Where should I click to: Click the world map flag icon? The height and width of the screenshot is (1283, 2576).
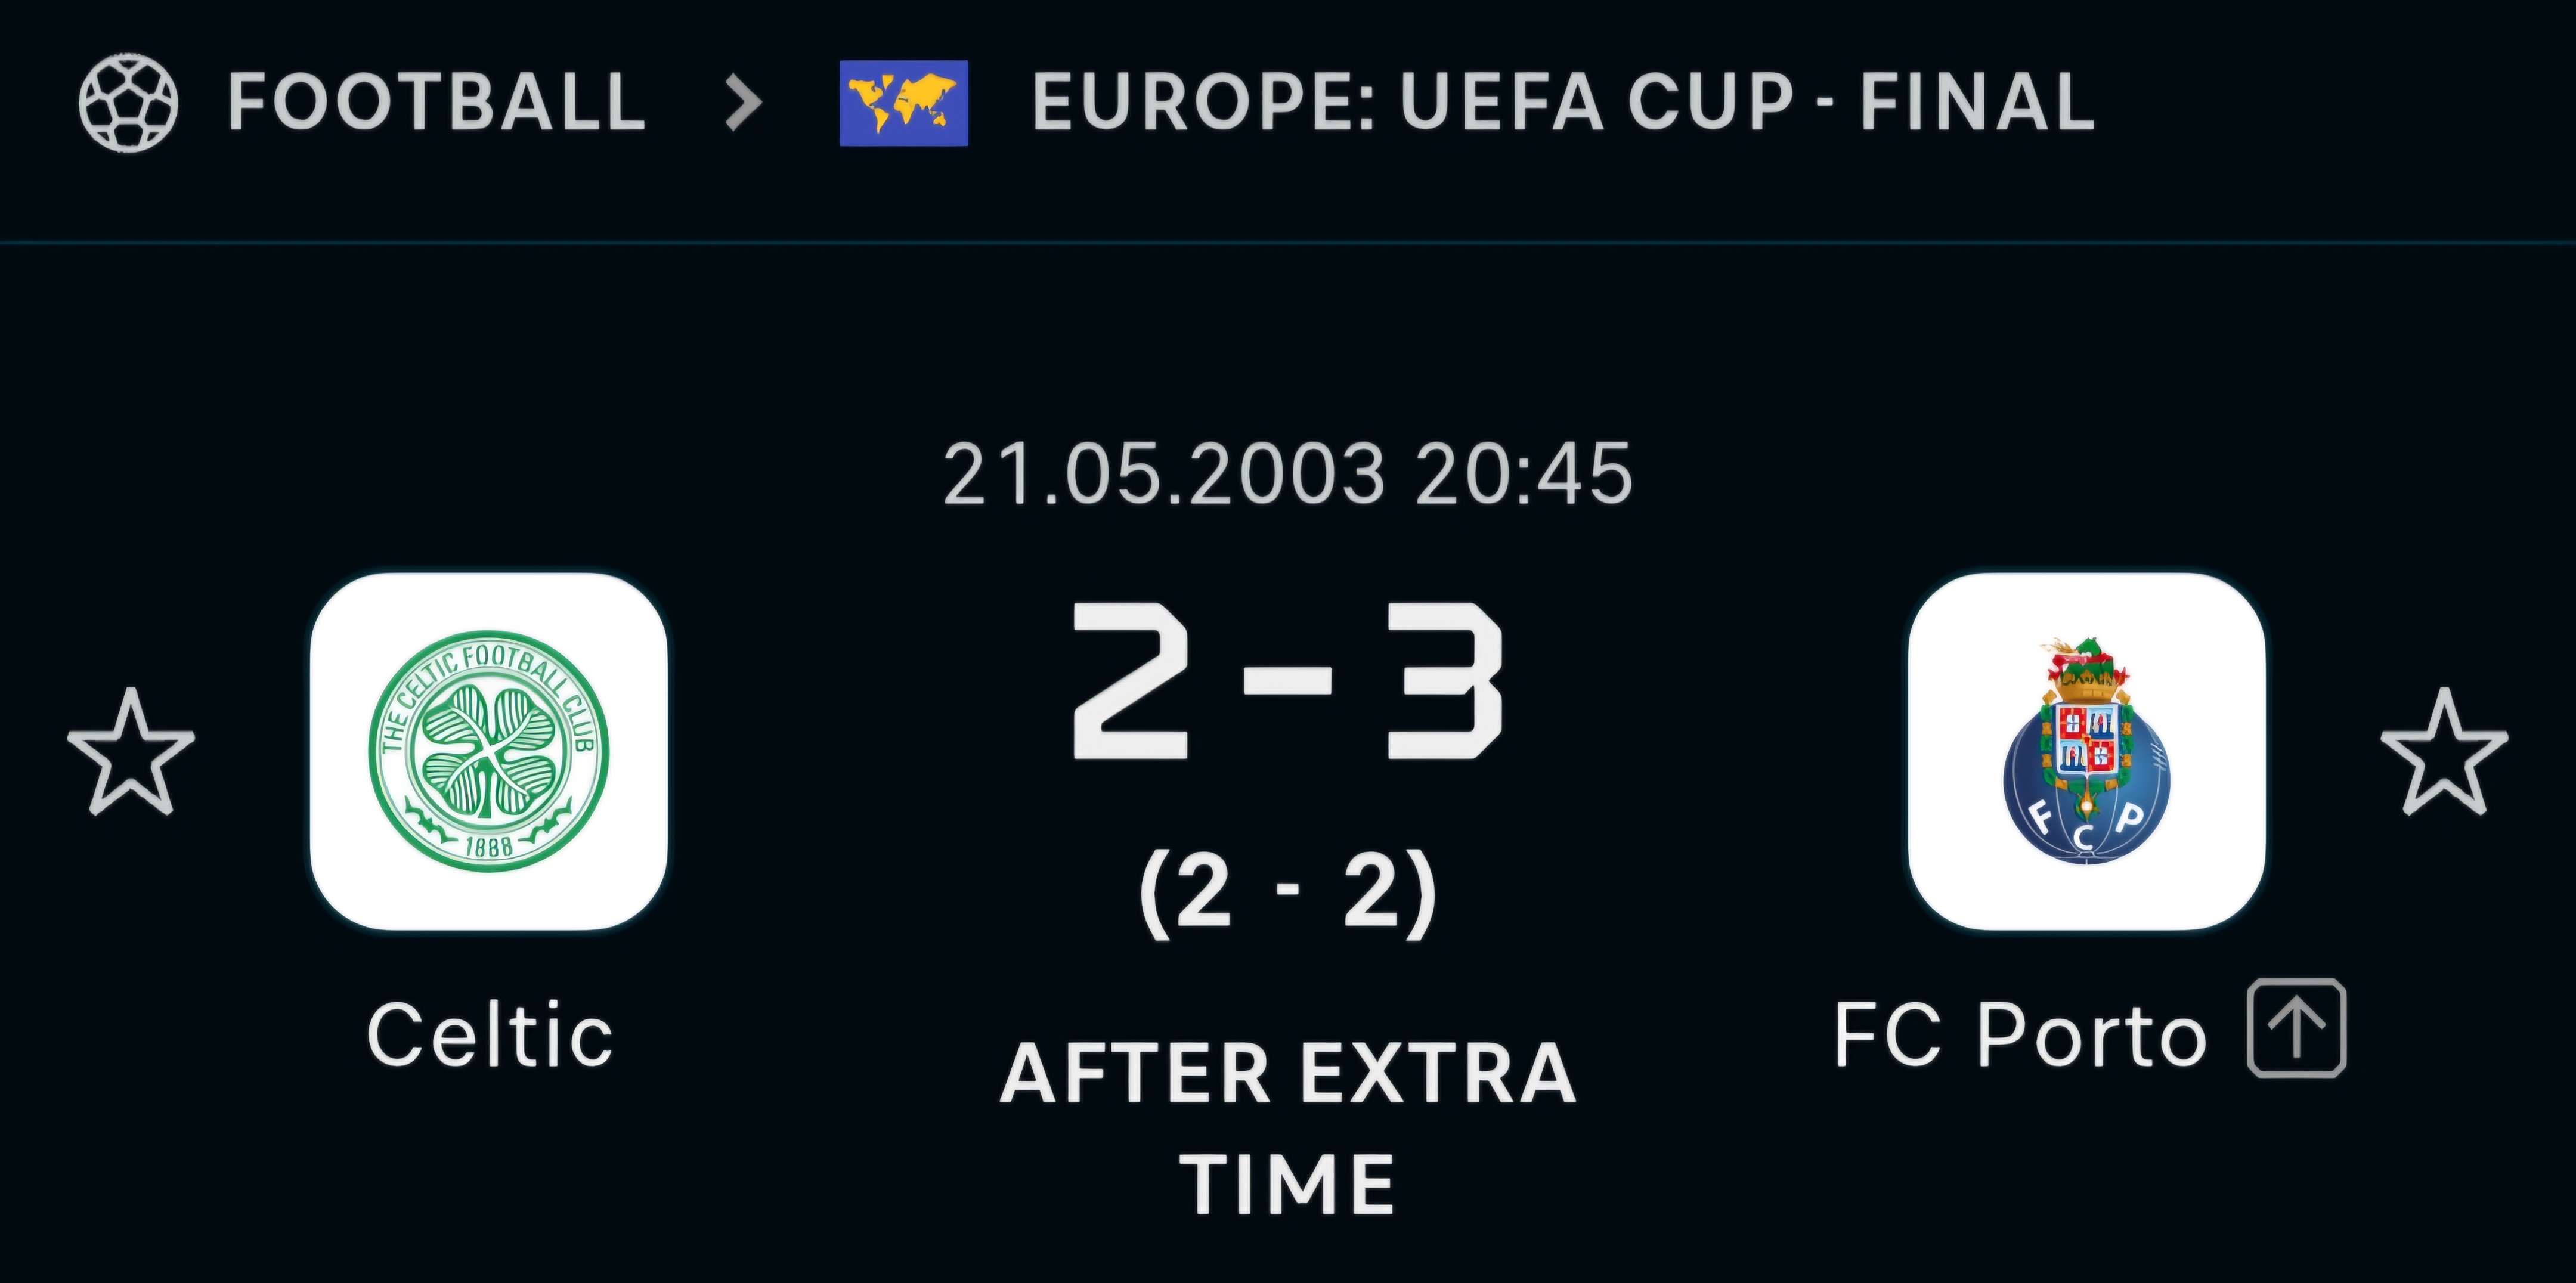tap(903, 104)
